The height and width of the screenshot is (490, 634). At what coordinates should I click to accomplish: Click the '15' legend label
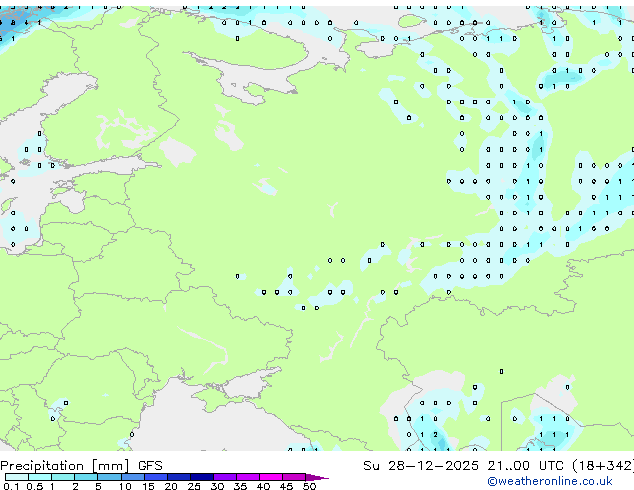148,486
